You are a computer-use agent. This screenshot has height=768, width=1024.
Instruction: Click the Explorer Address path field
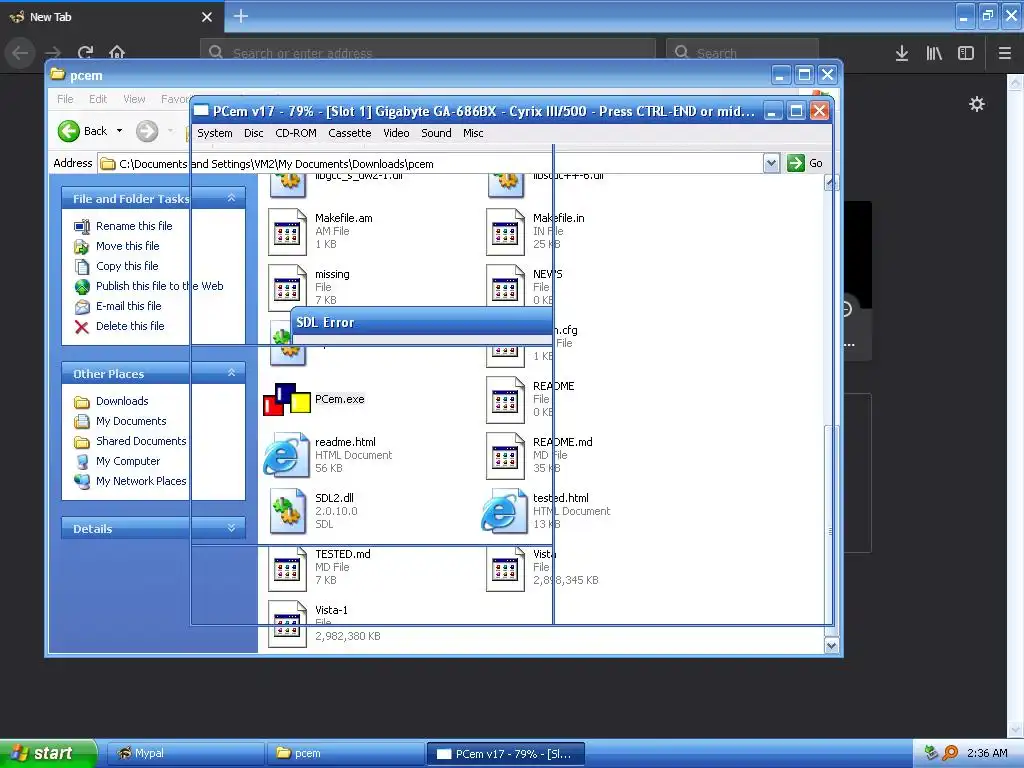coord(430,163)
